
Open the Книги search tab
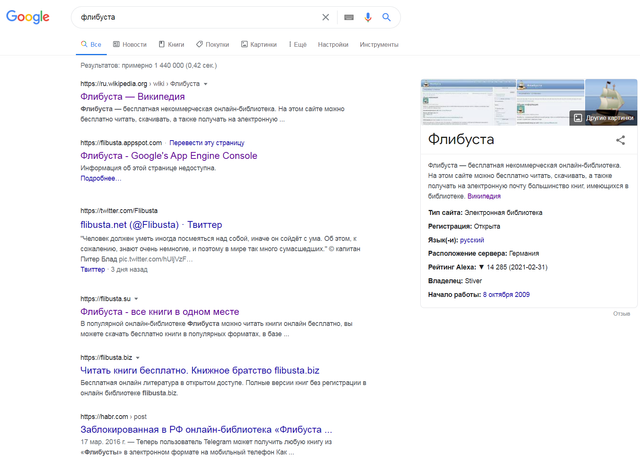click(171, 45)
